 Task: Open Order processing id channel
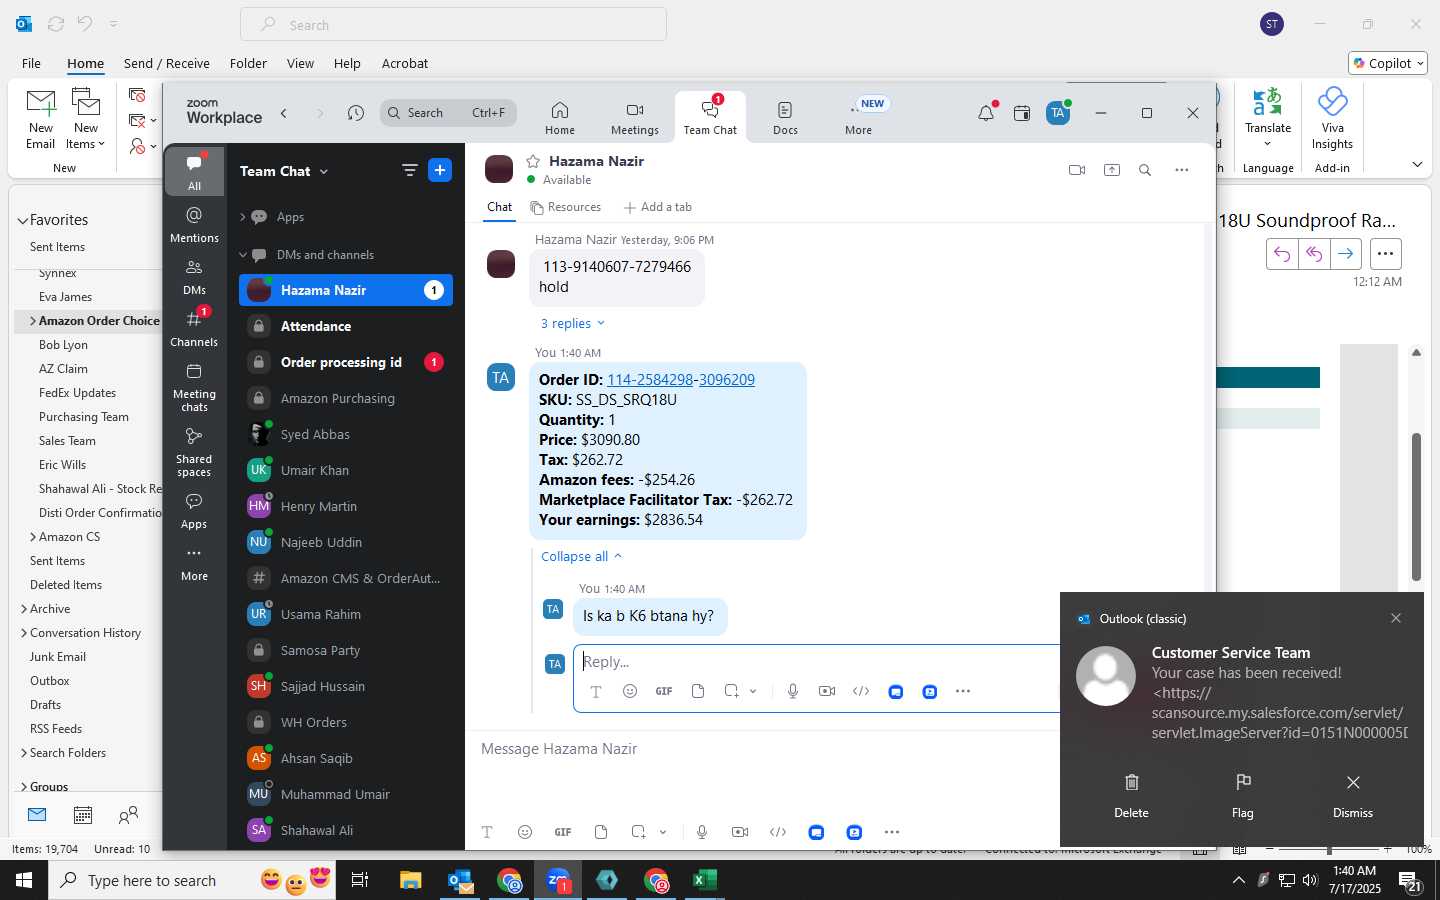coord(346,362)
